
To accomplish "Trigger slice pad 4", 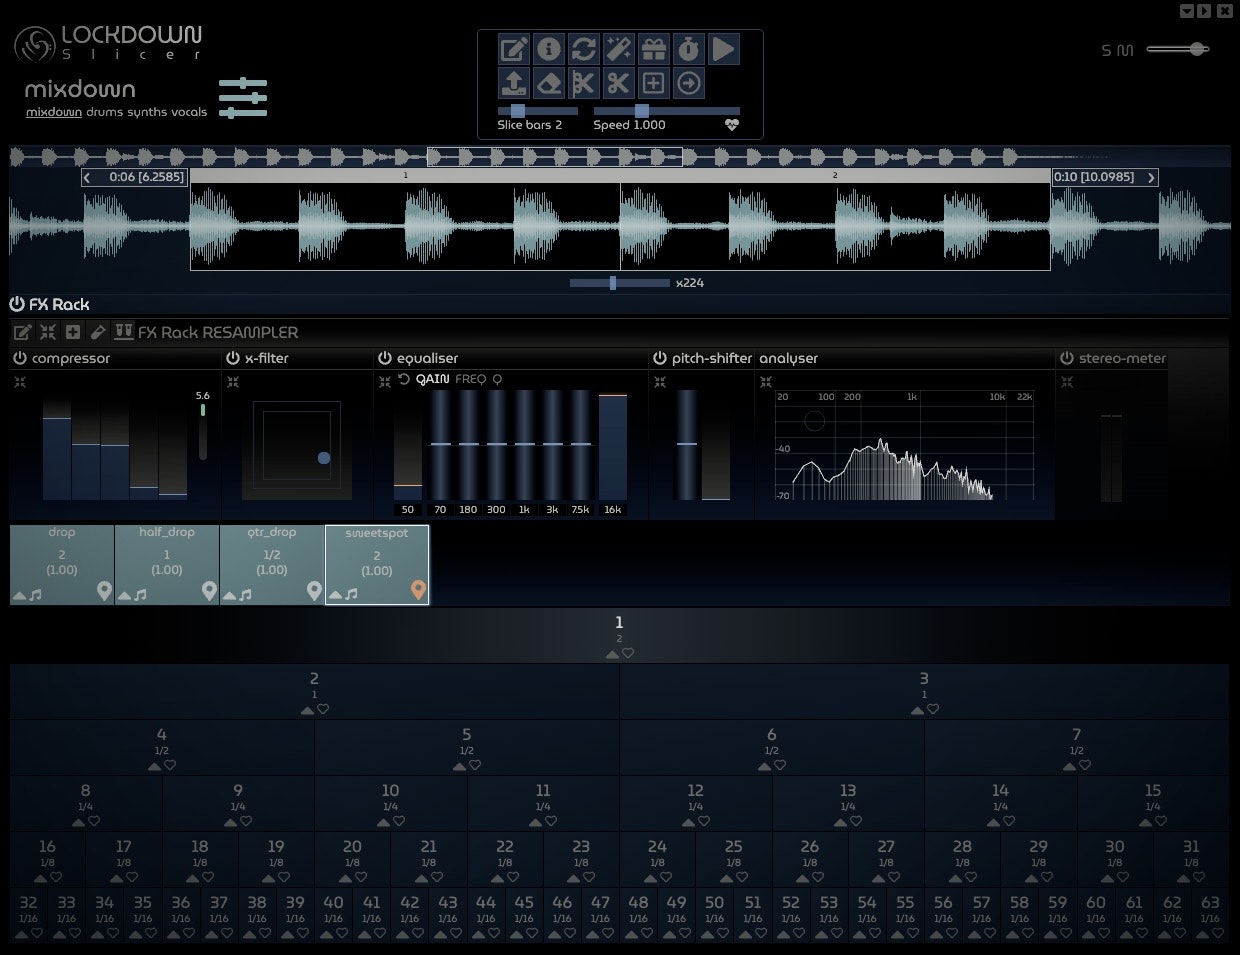I will pos(162,747).
